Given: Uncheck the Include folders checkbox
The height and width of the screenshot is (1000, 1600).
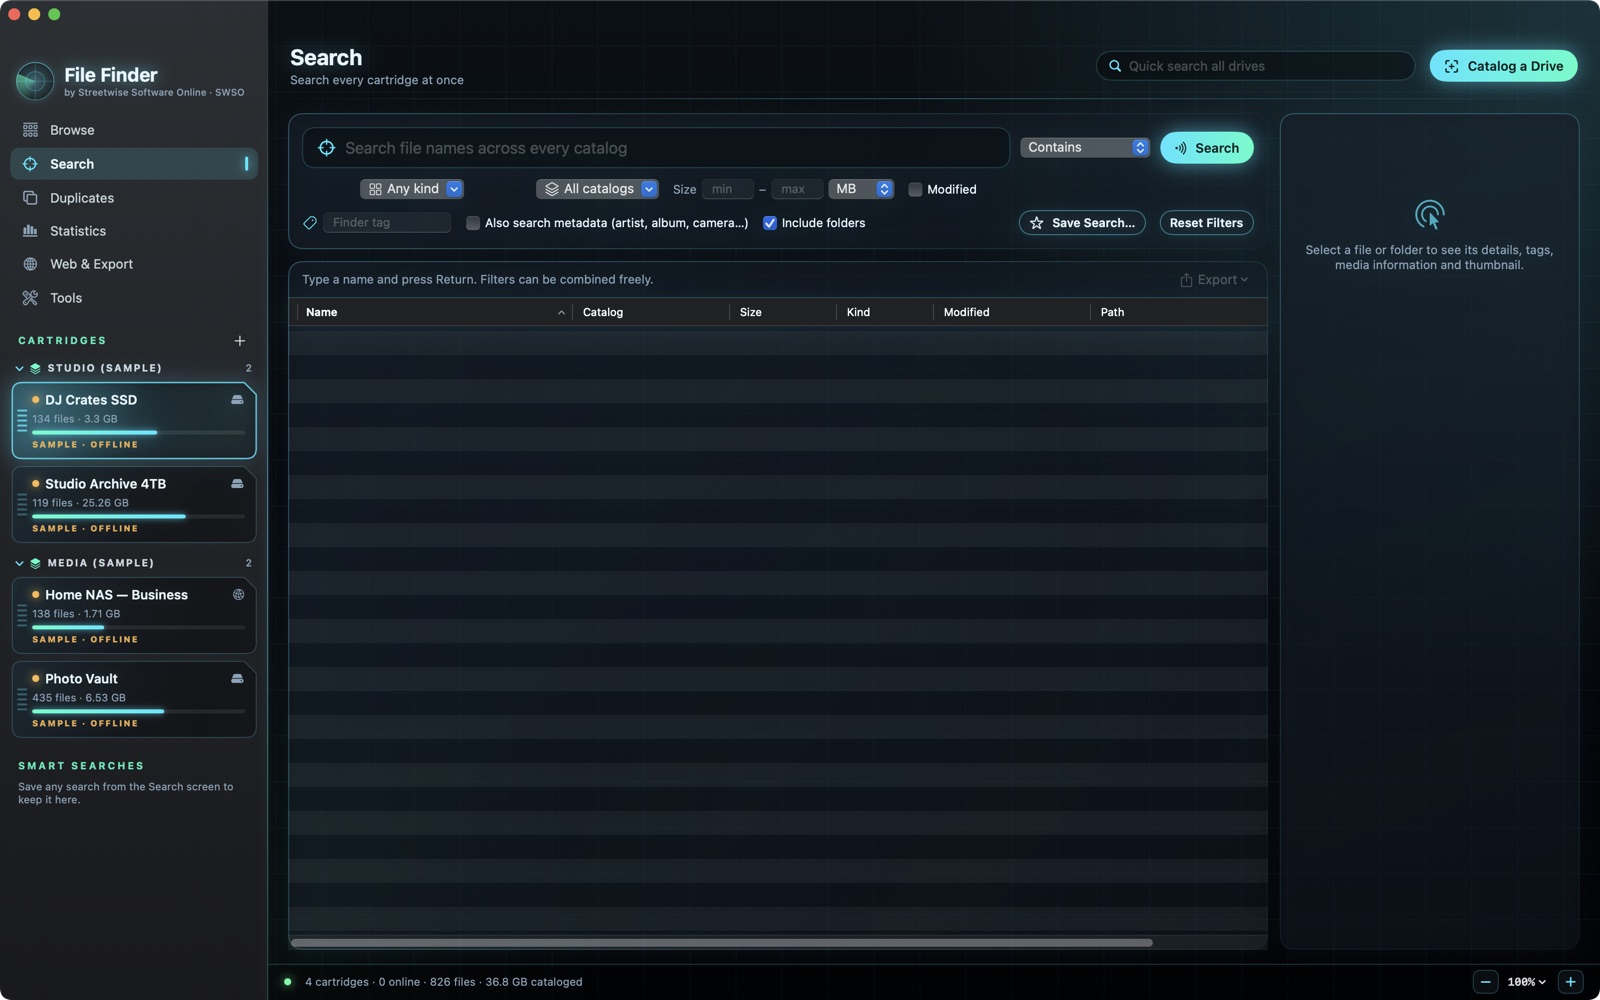Looking at the screenshot, I should point(770,223).
